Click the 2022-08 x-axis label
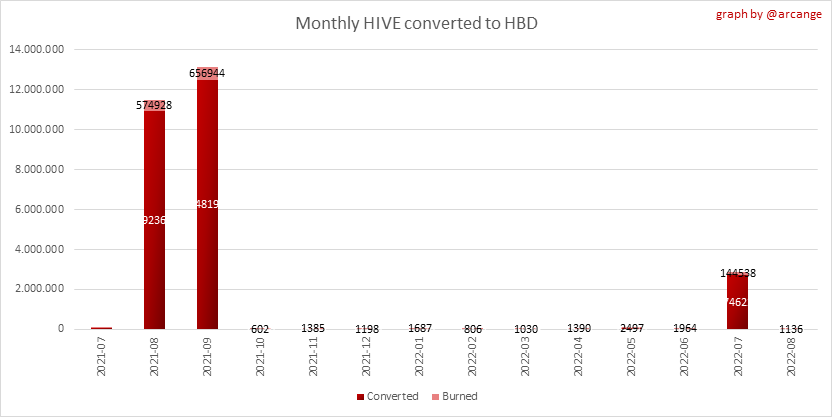The width and height of the screenshot is (832, 417). 792,356
